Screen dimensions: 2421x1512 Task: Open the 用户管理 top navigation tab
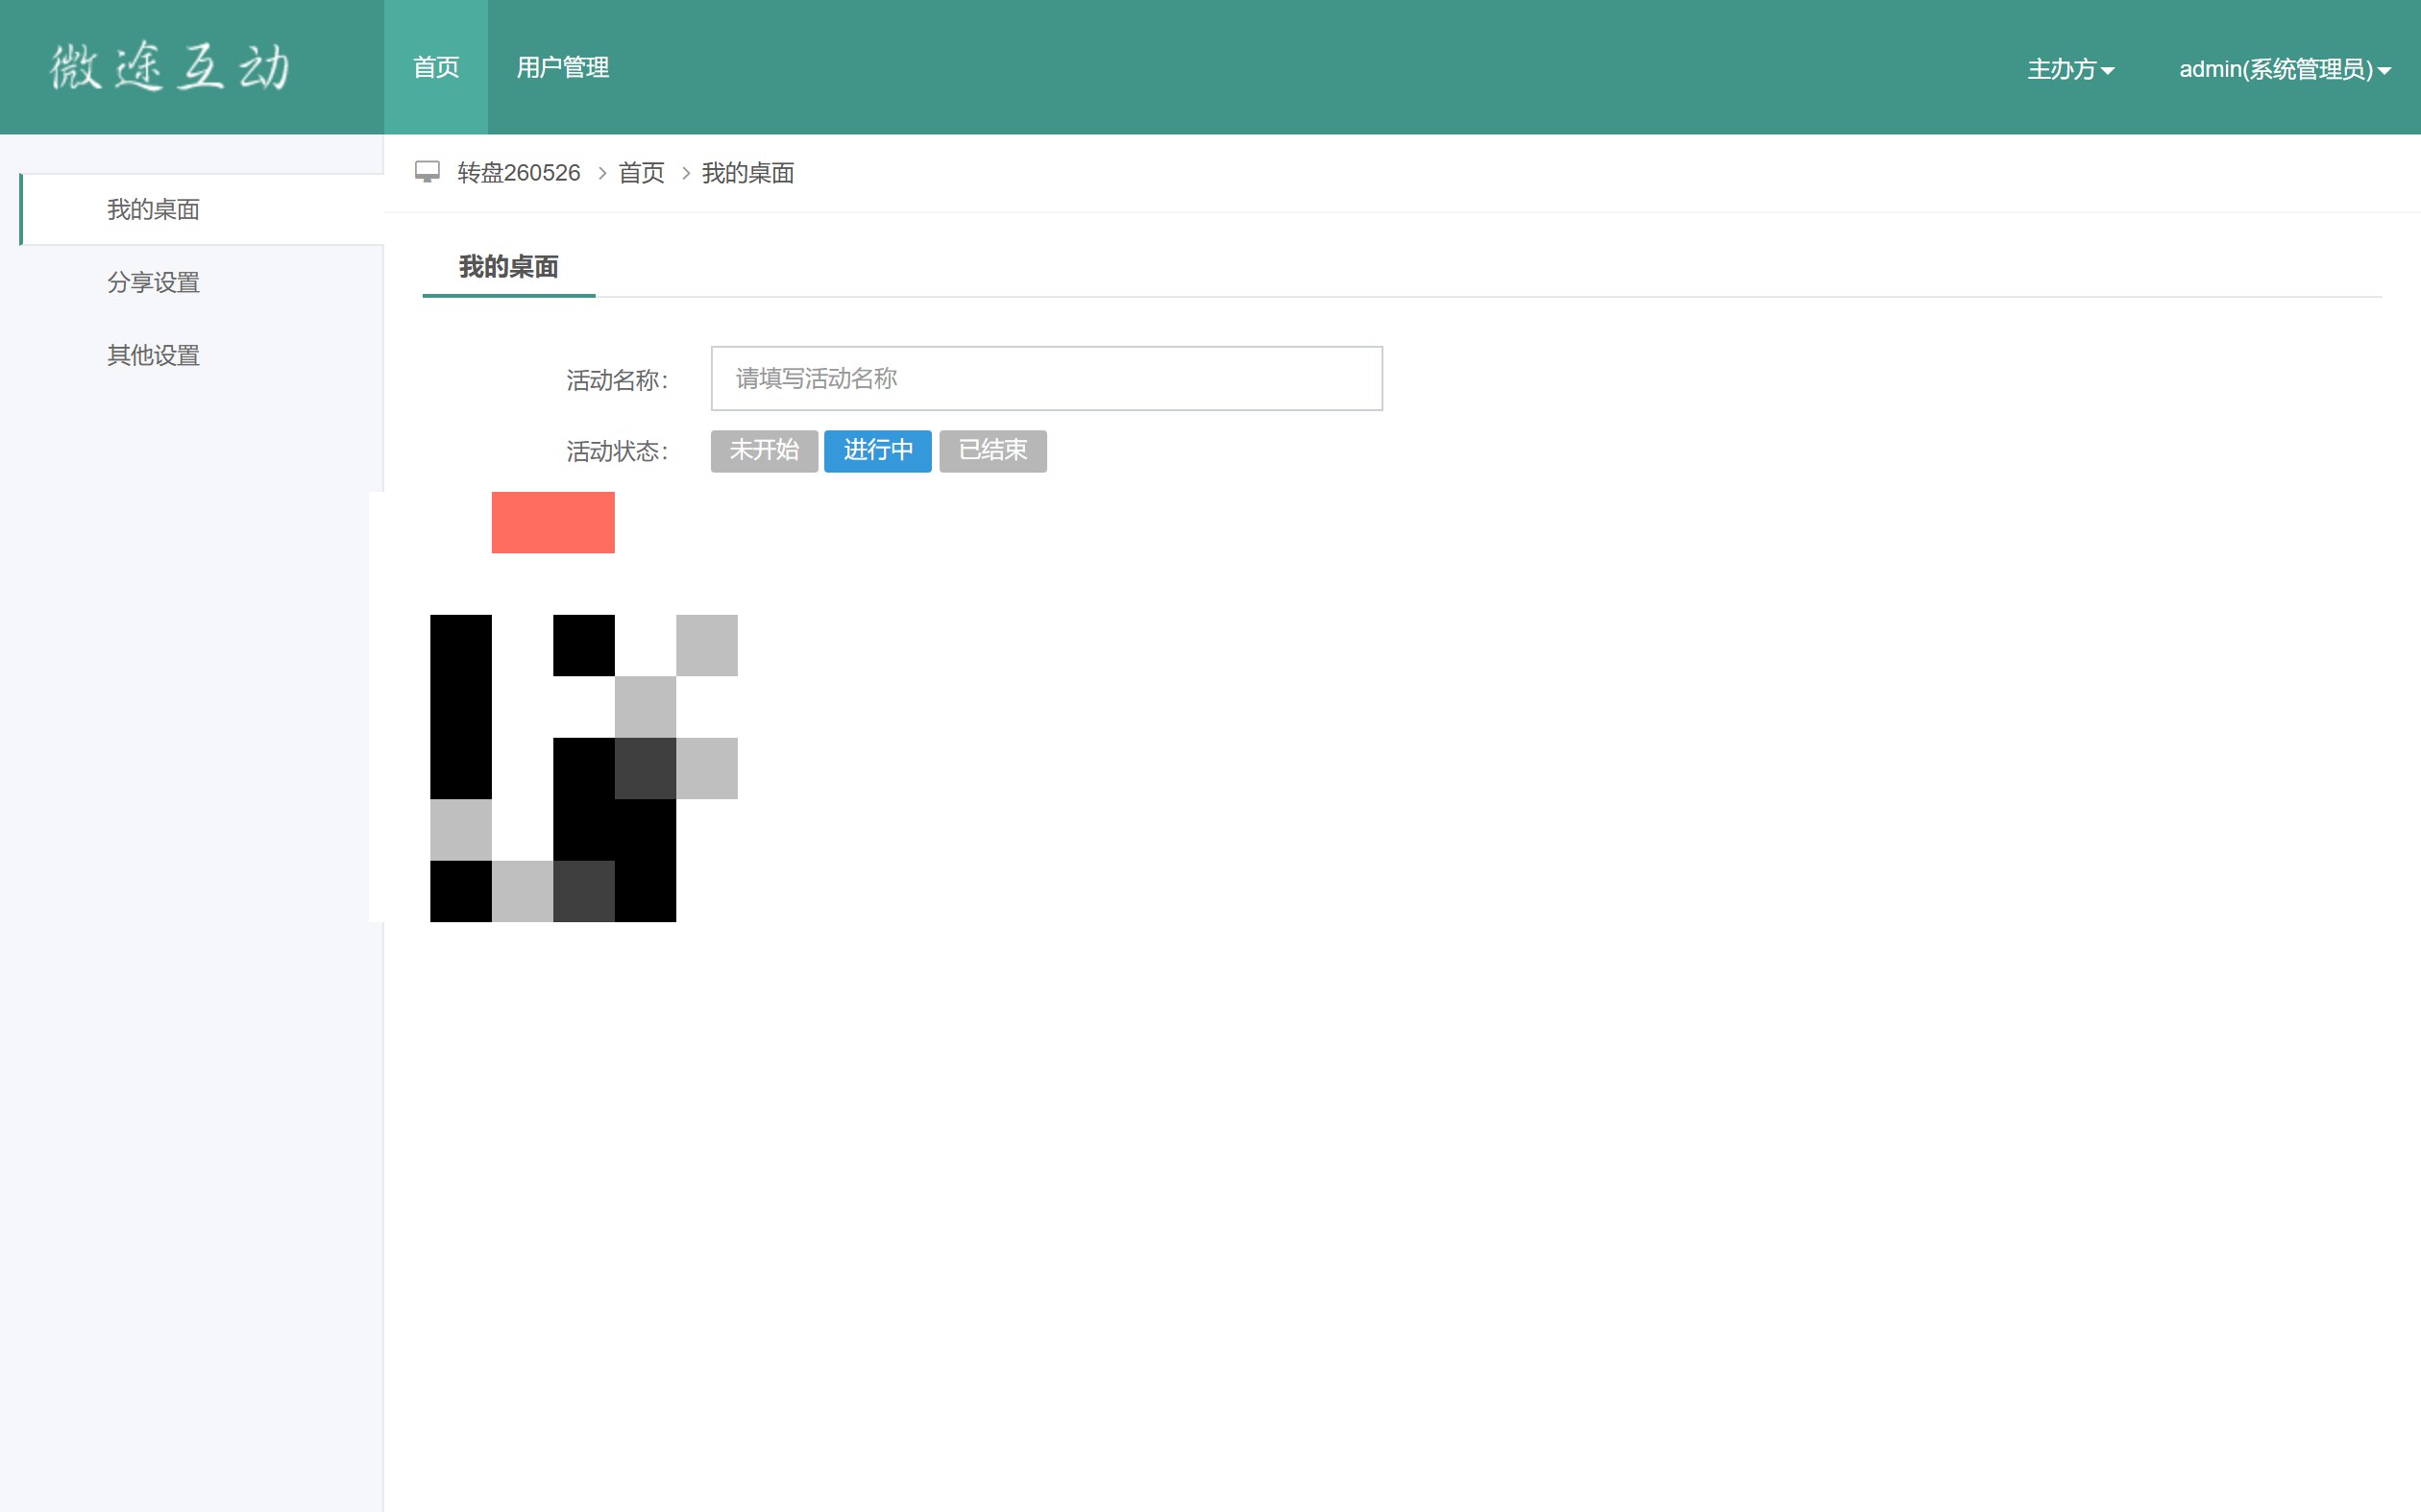click(x=563, y=67)
